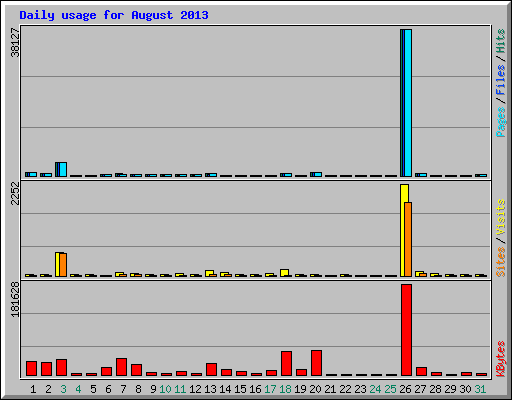Select the yellow visits bar for day 18
This screenshot has width=512, height=400.
[284, 273]
